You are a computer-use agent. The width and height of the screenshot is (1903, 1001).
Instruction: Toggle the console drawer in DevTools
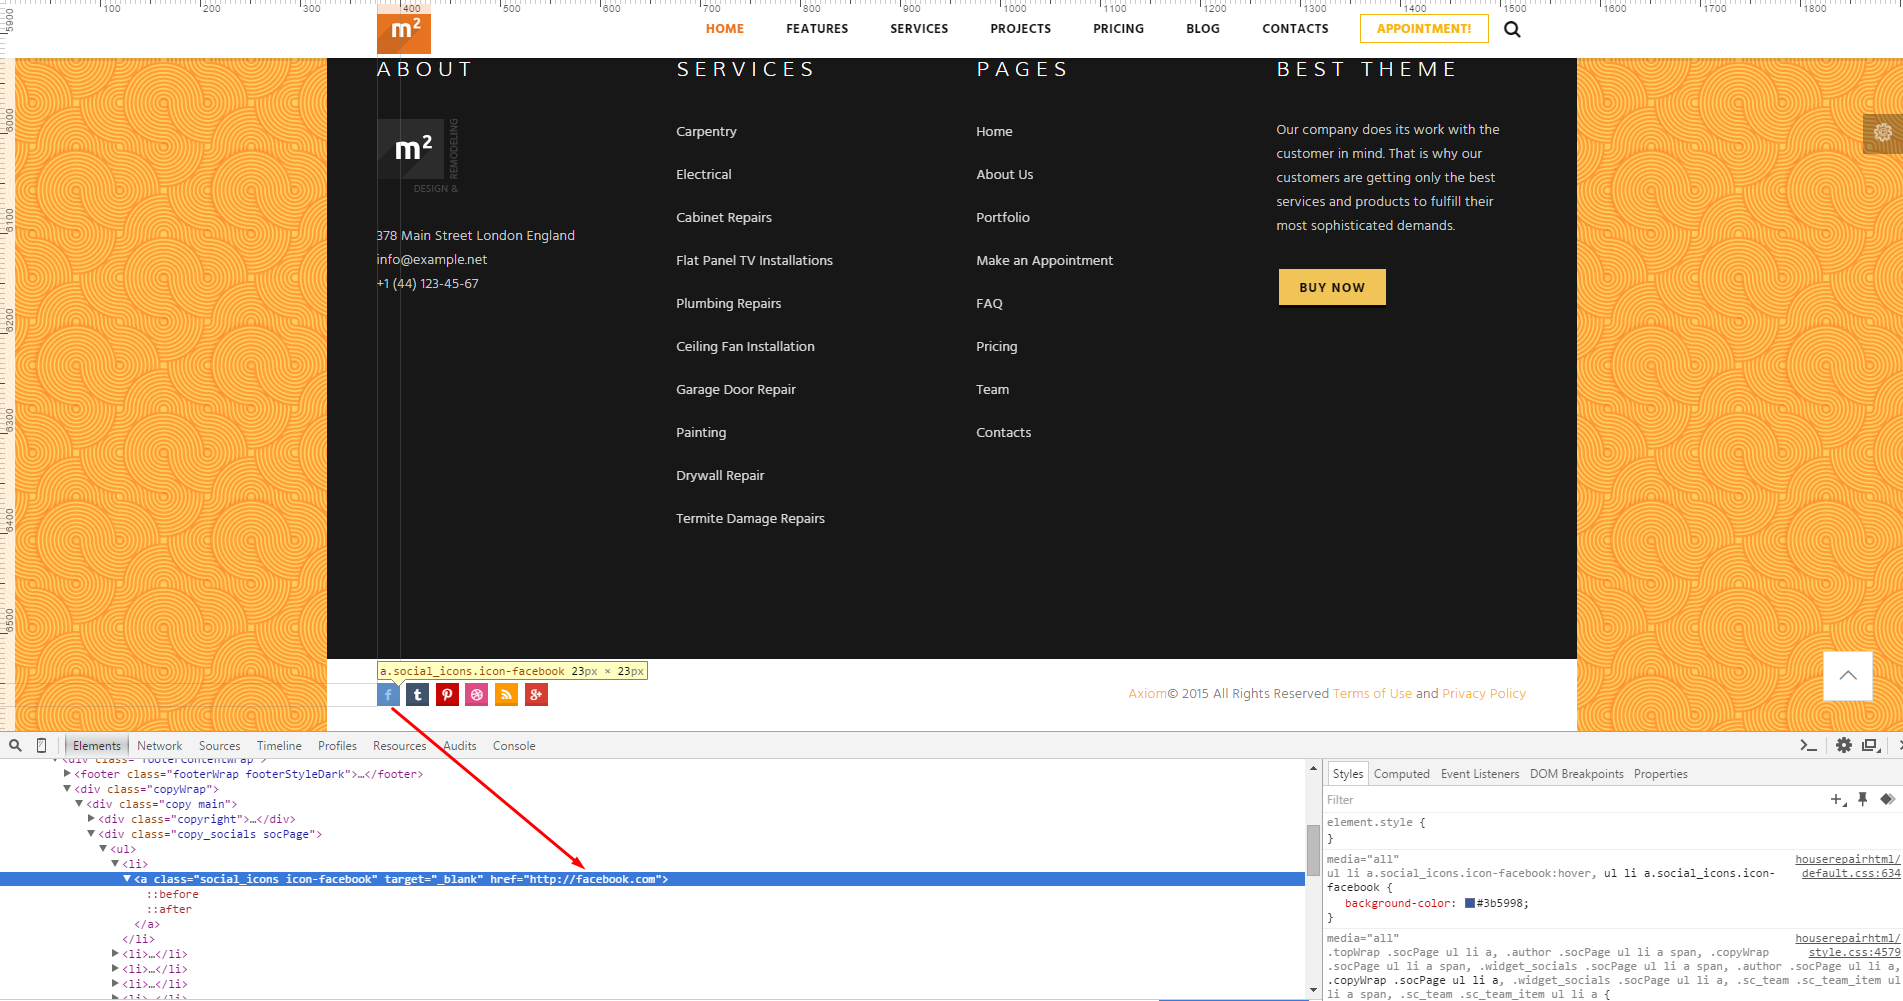1808,745
